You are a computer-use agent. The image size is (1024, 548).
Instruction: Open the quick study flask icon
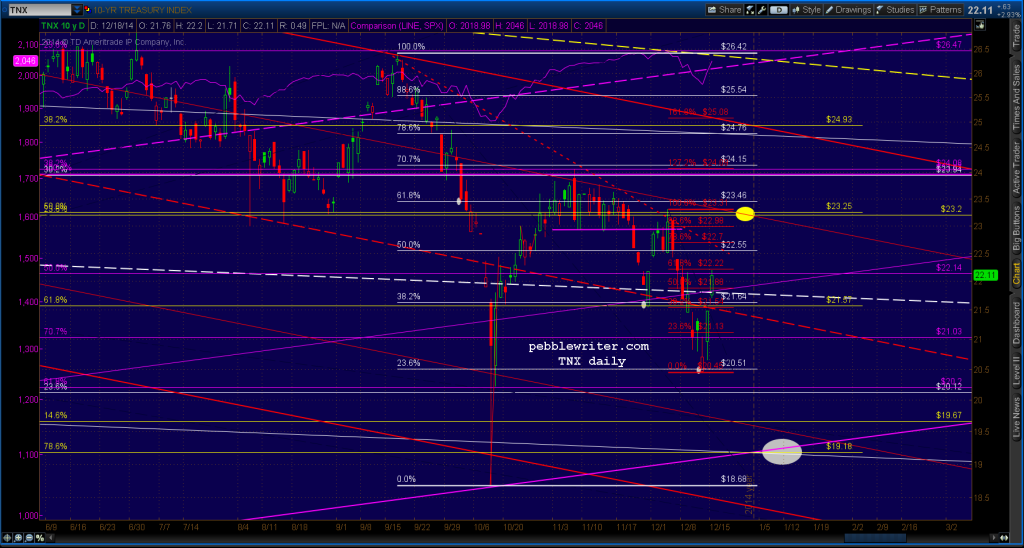point(750,10)
